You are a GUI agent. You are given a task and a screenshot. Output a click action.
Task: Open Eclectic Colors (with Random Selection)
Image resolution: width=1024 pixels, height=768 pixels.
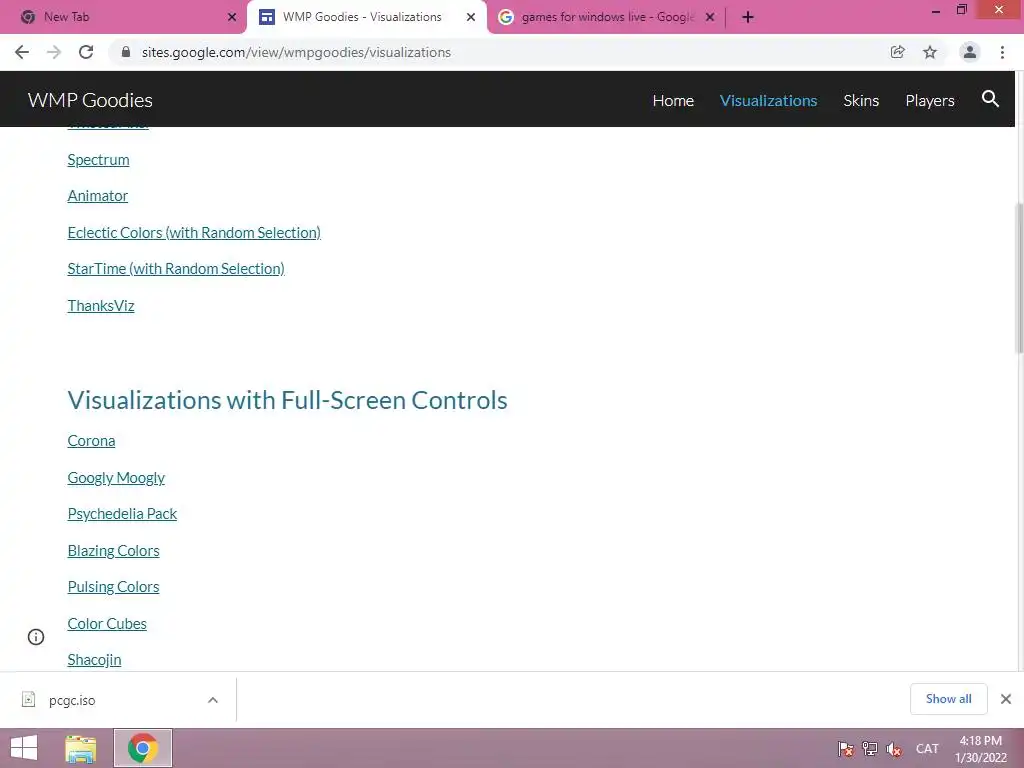click(194, 232)
